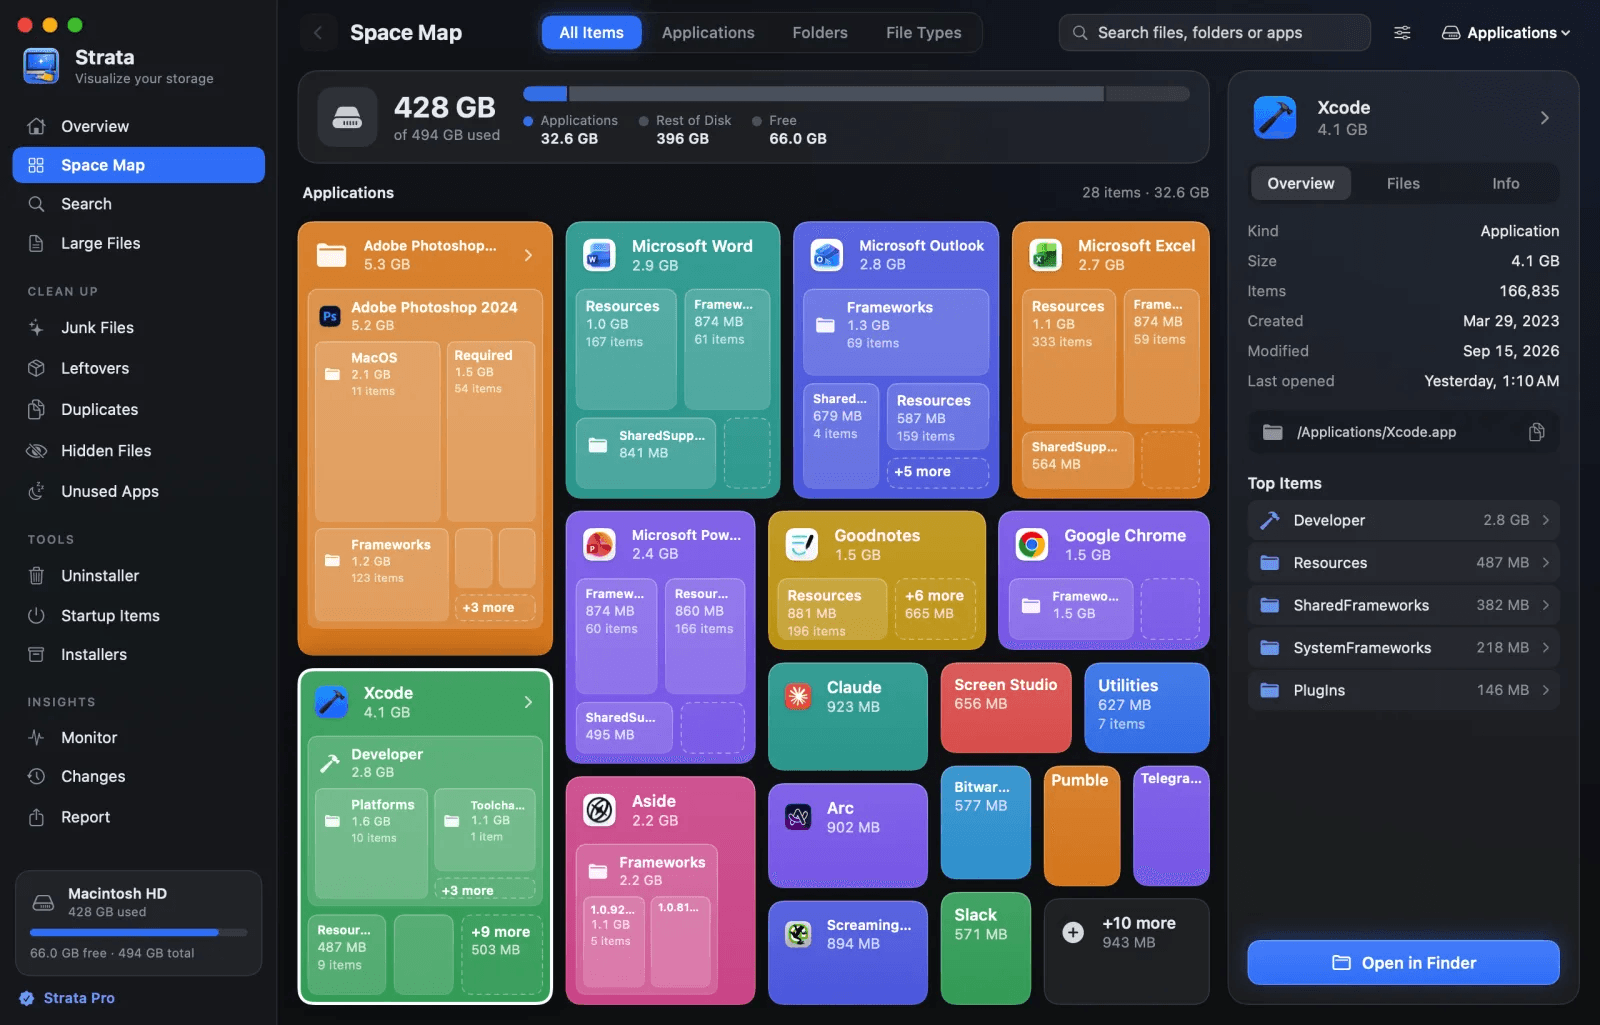Click the disk usage storage bar

[x=856, y=94]
